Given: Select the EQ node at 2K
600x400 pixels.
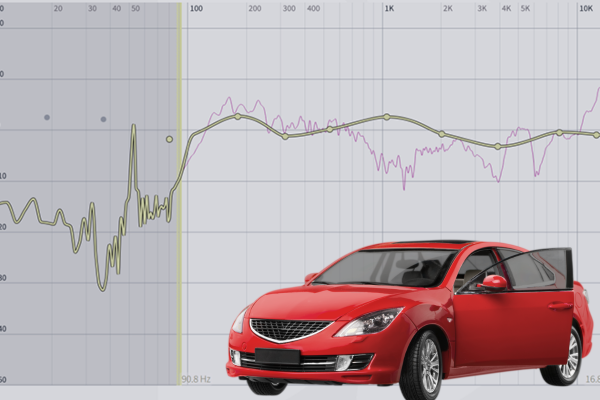Looking at the screenshot, I should tap(441, 134).
